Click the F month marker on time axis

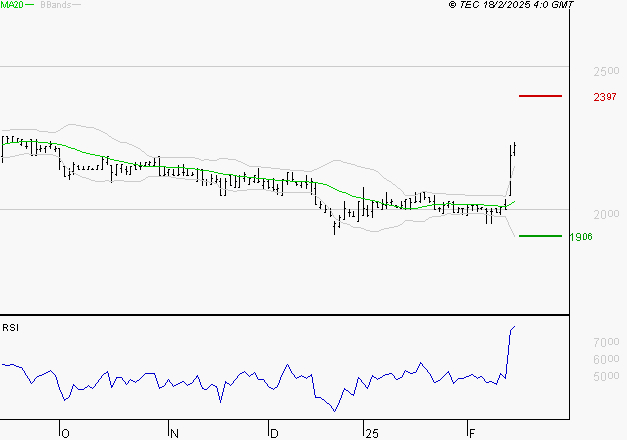pos(472,433)
